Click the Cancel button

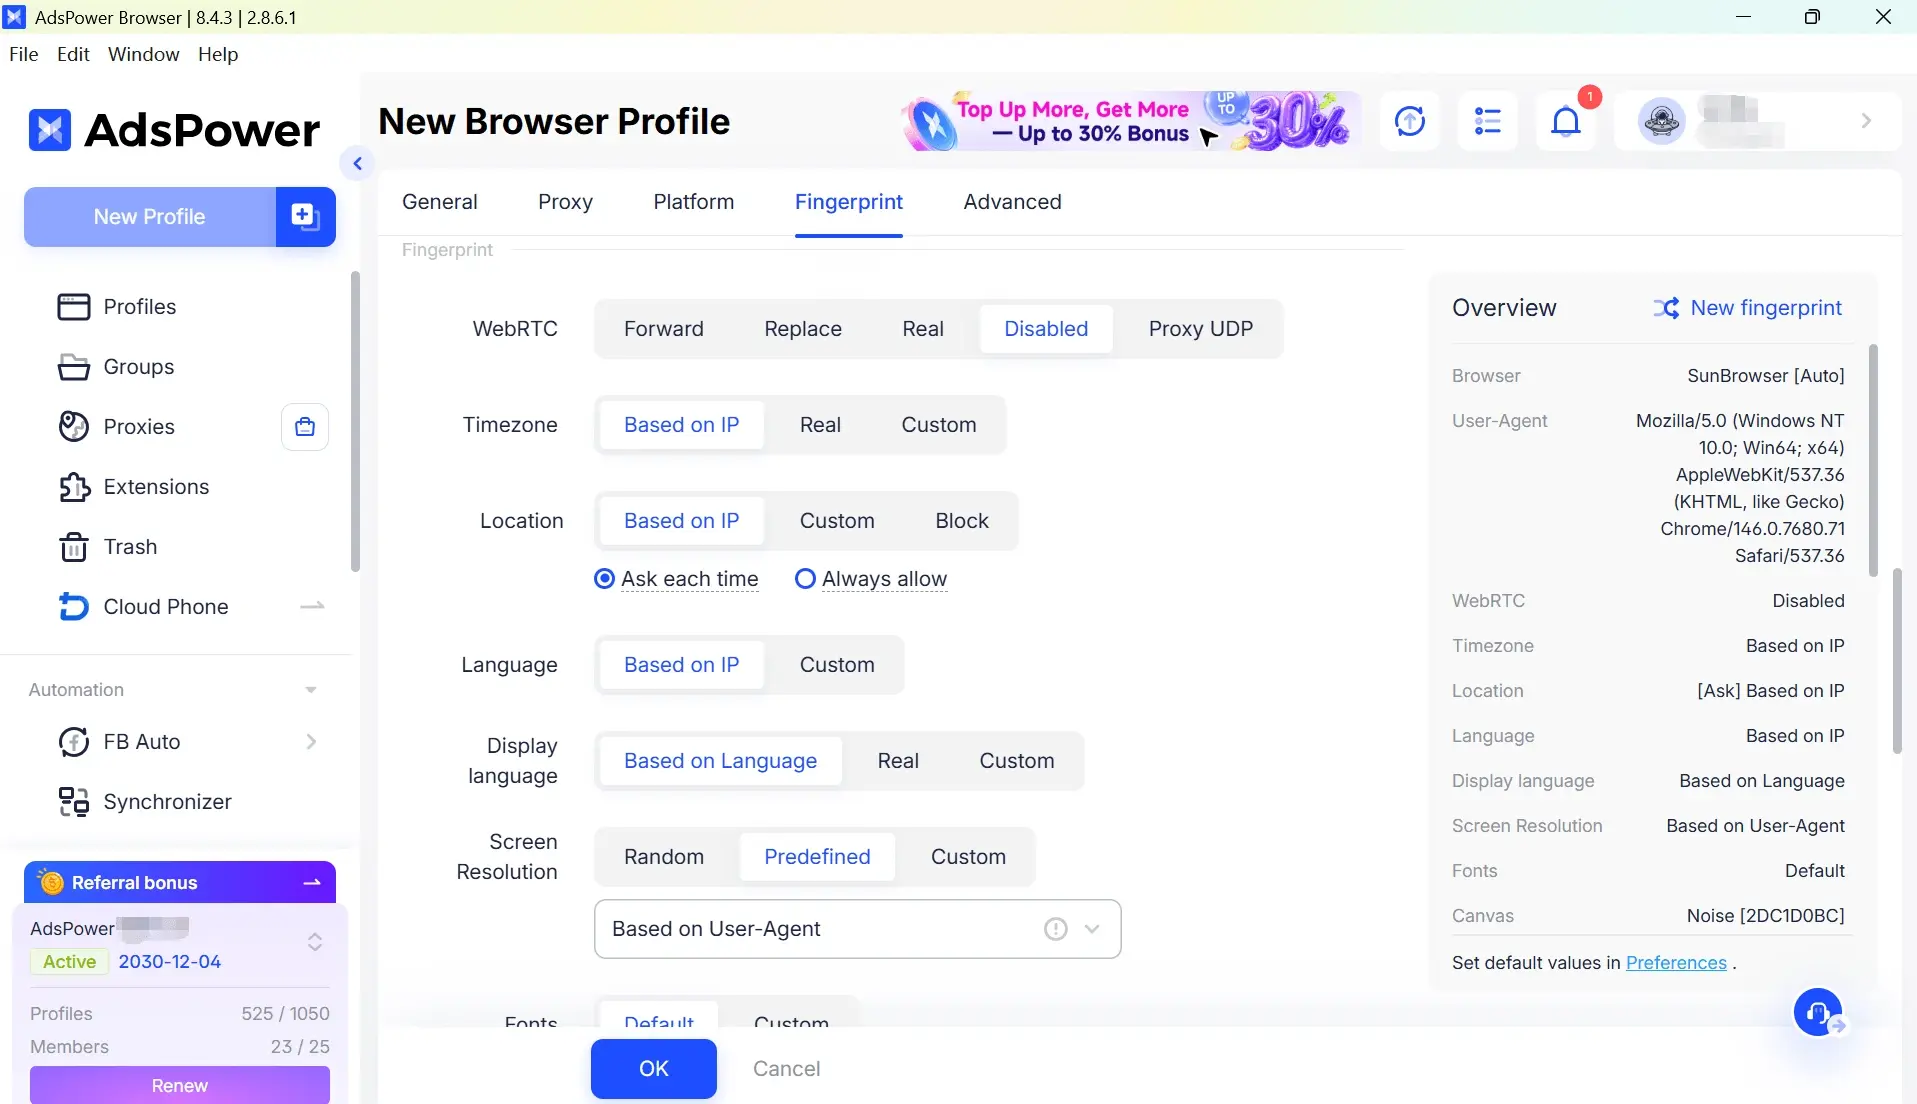(786, 1069)
